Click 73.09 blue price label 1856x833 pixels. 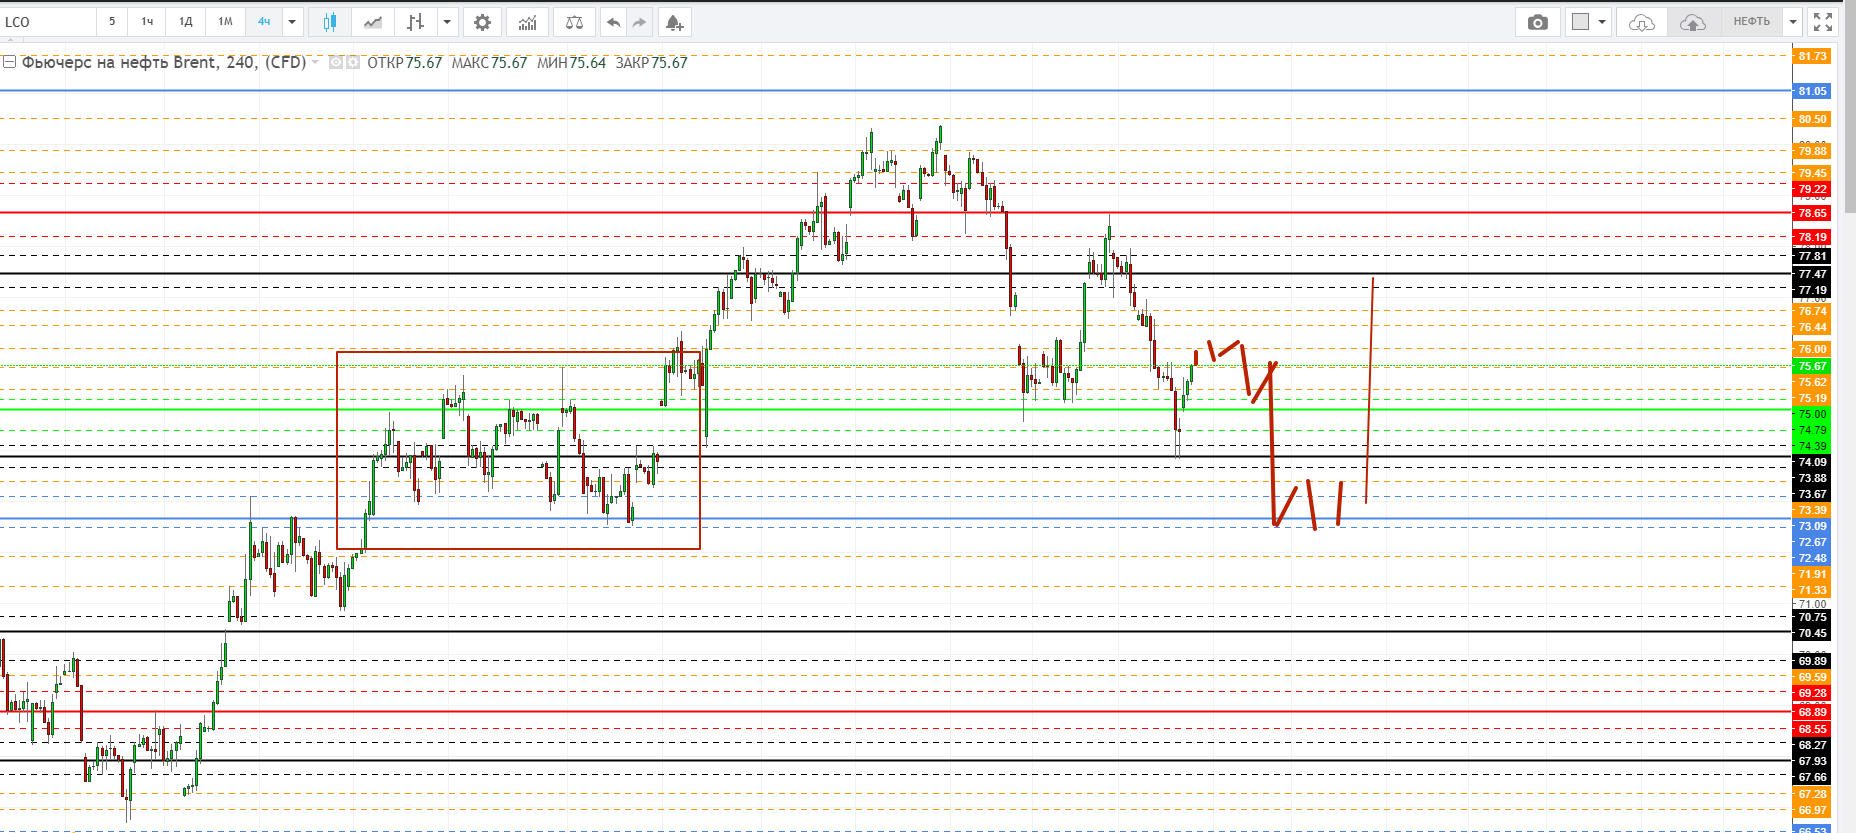click(1812, 526)
